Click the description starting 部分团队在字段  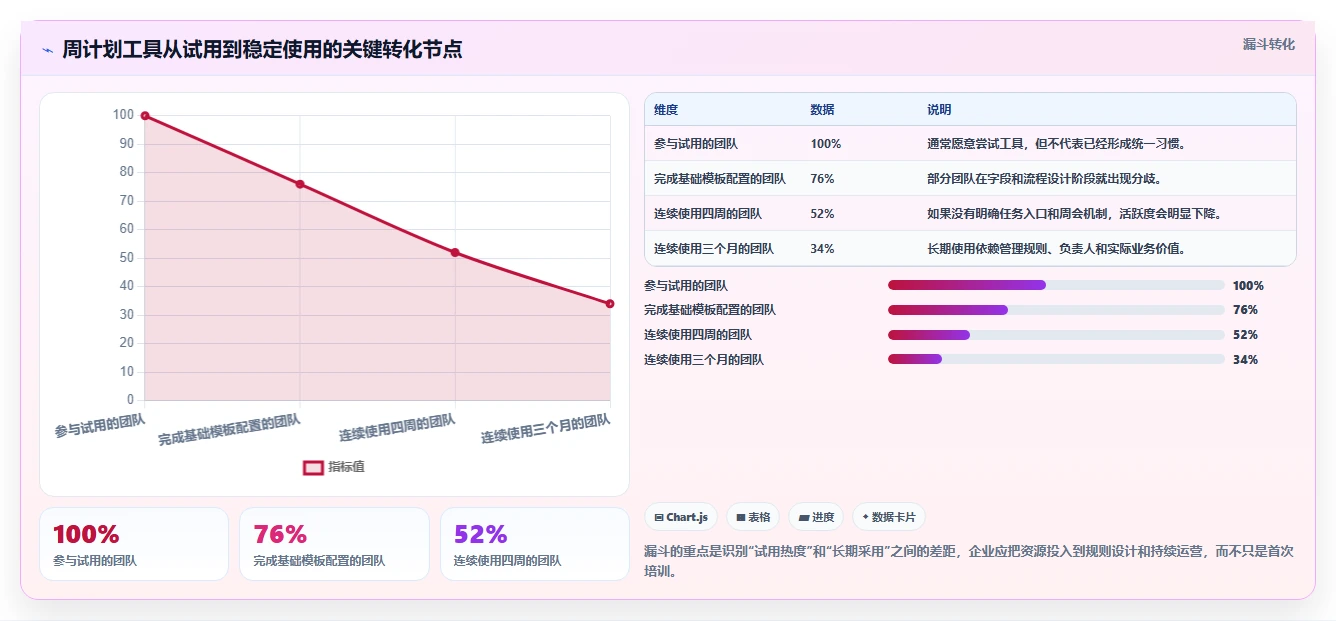(1044, 179)
